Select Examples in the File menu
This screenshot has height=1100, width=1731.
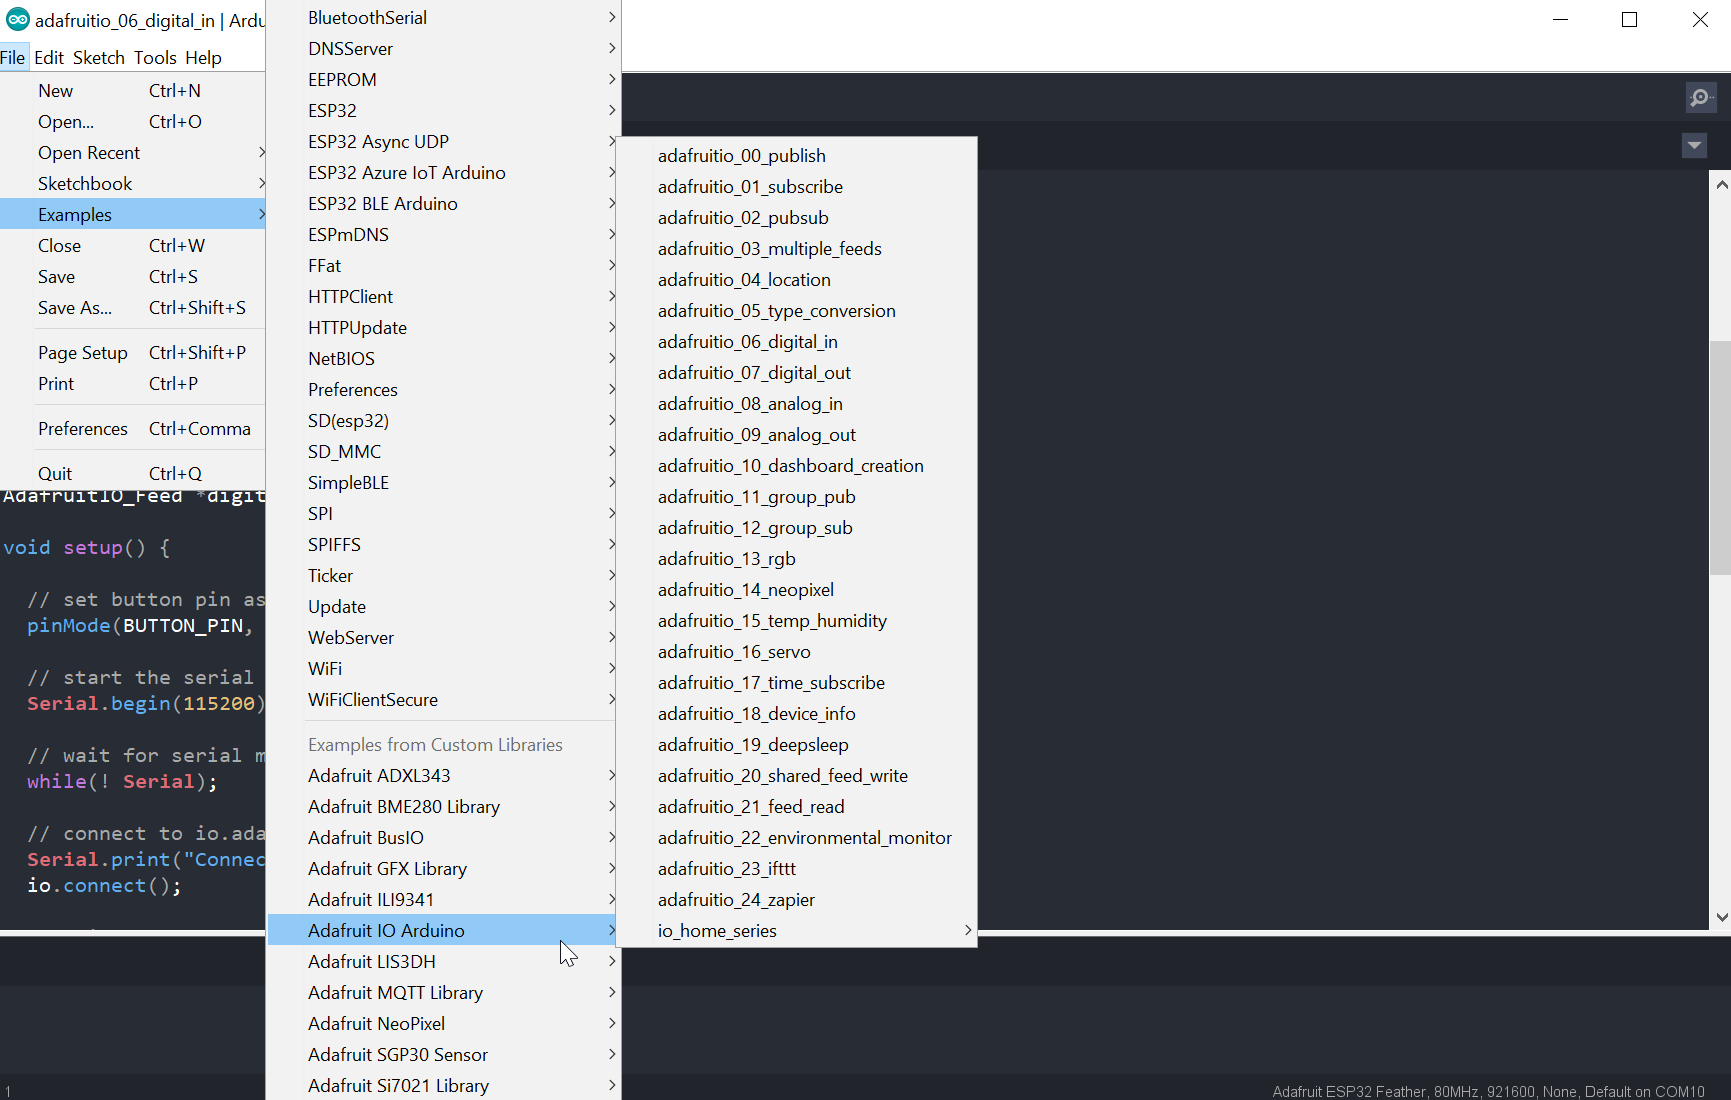[x=133, y=215]
